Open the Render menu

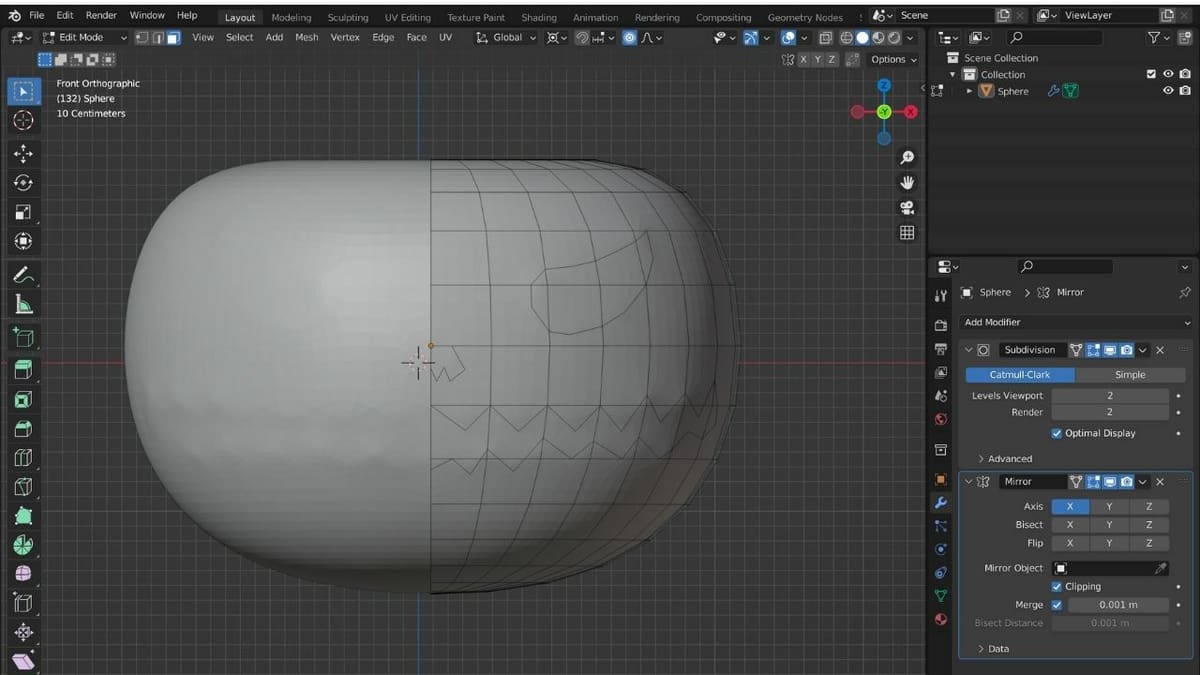101,15
